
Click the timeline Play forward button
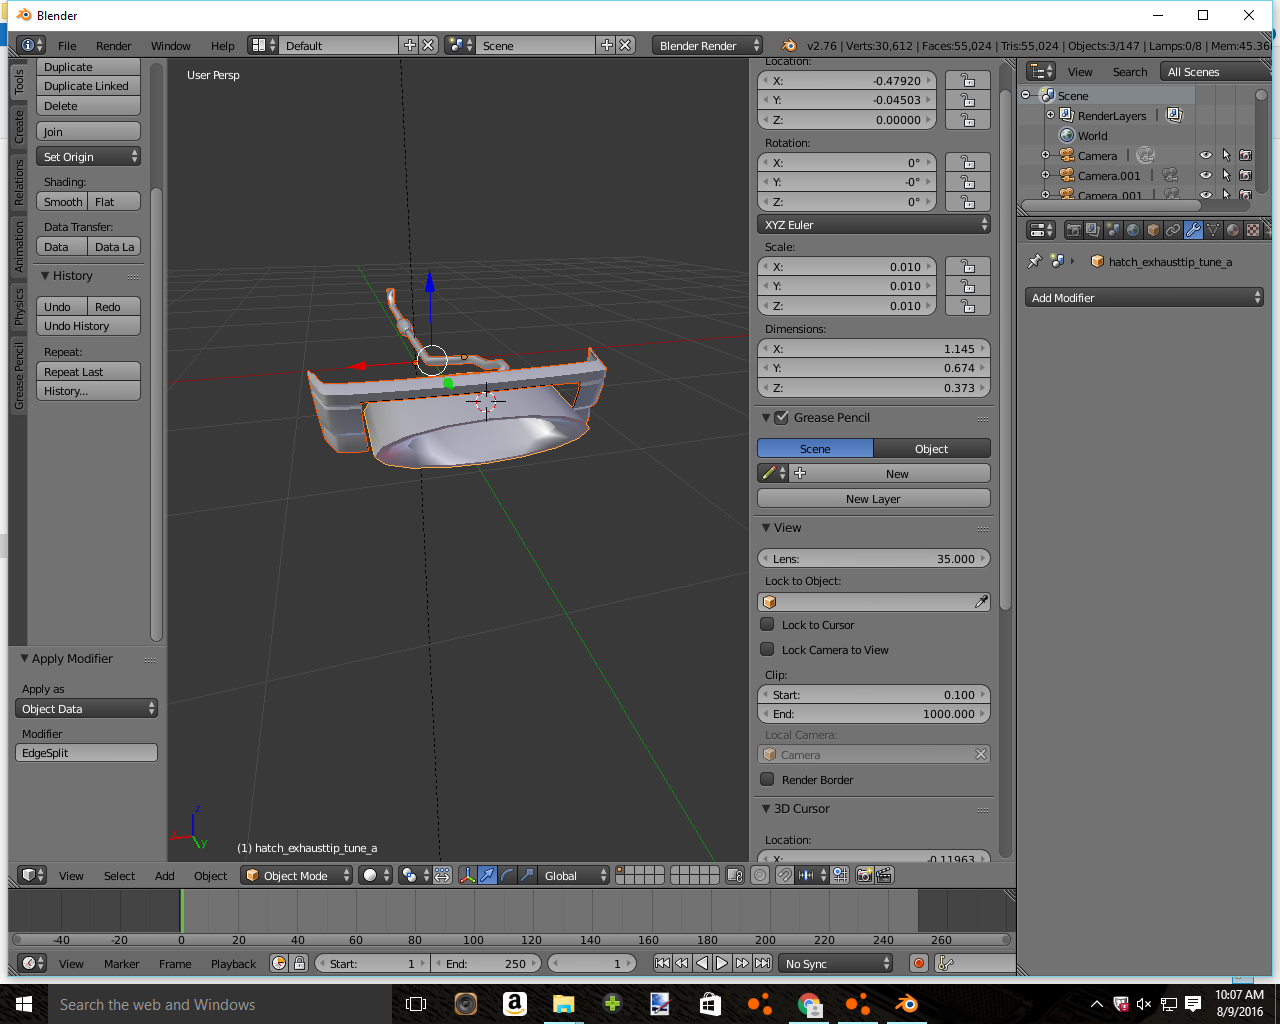(x=722, y=963)
